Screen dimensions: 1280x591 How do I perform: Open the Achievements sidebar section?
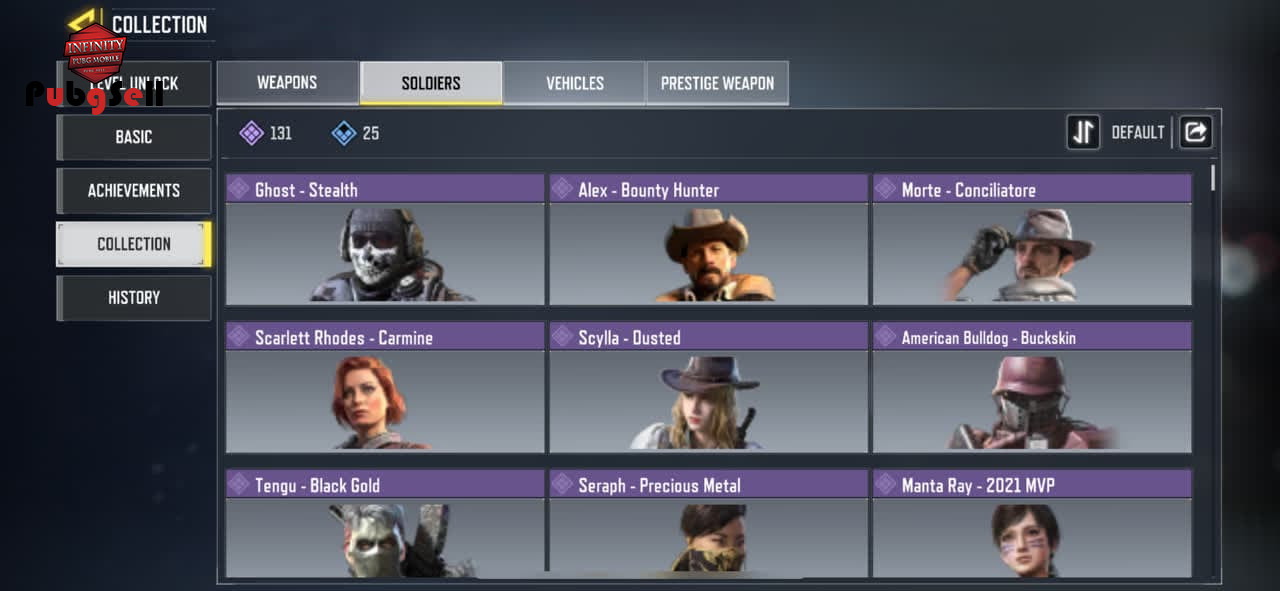coord(134,190)
